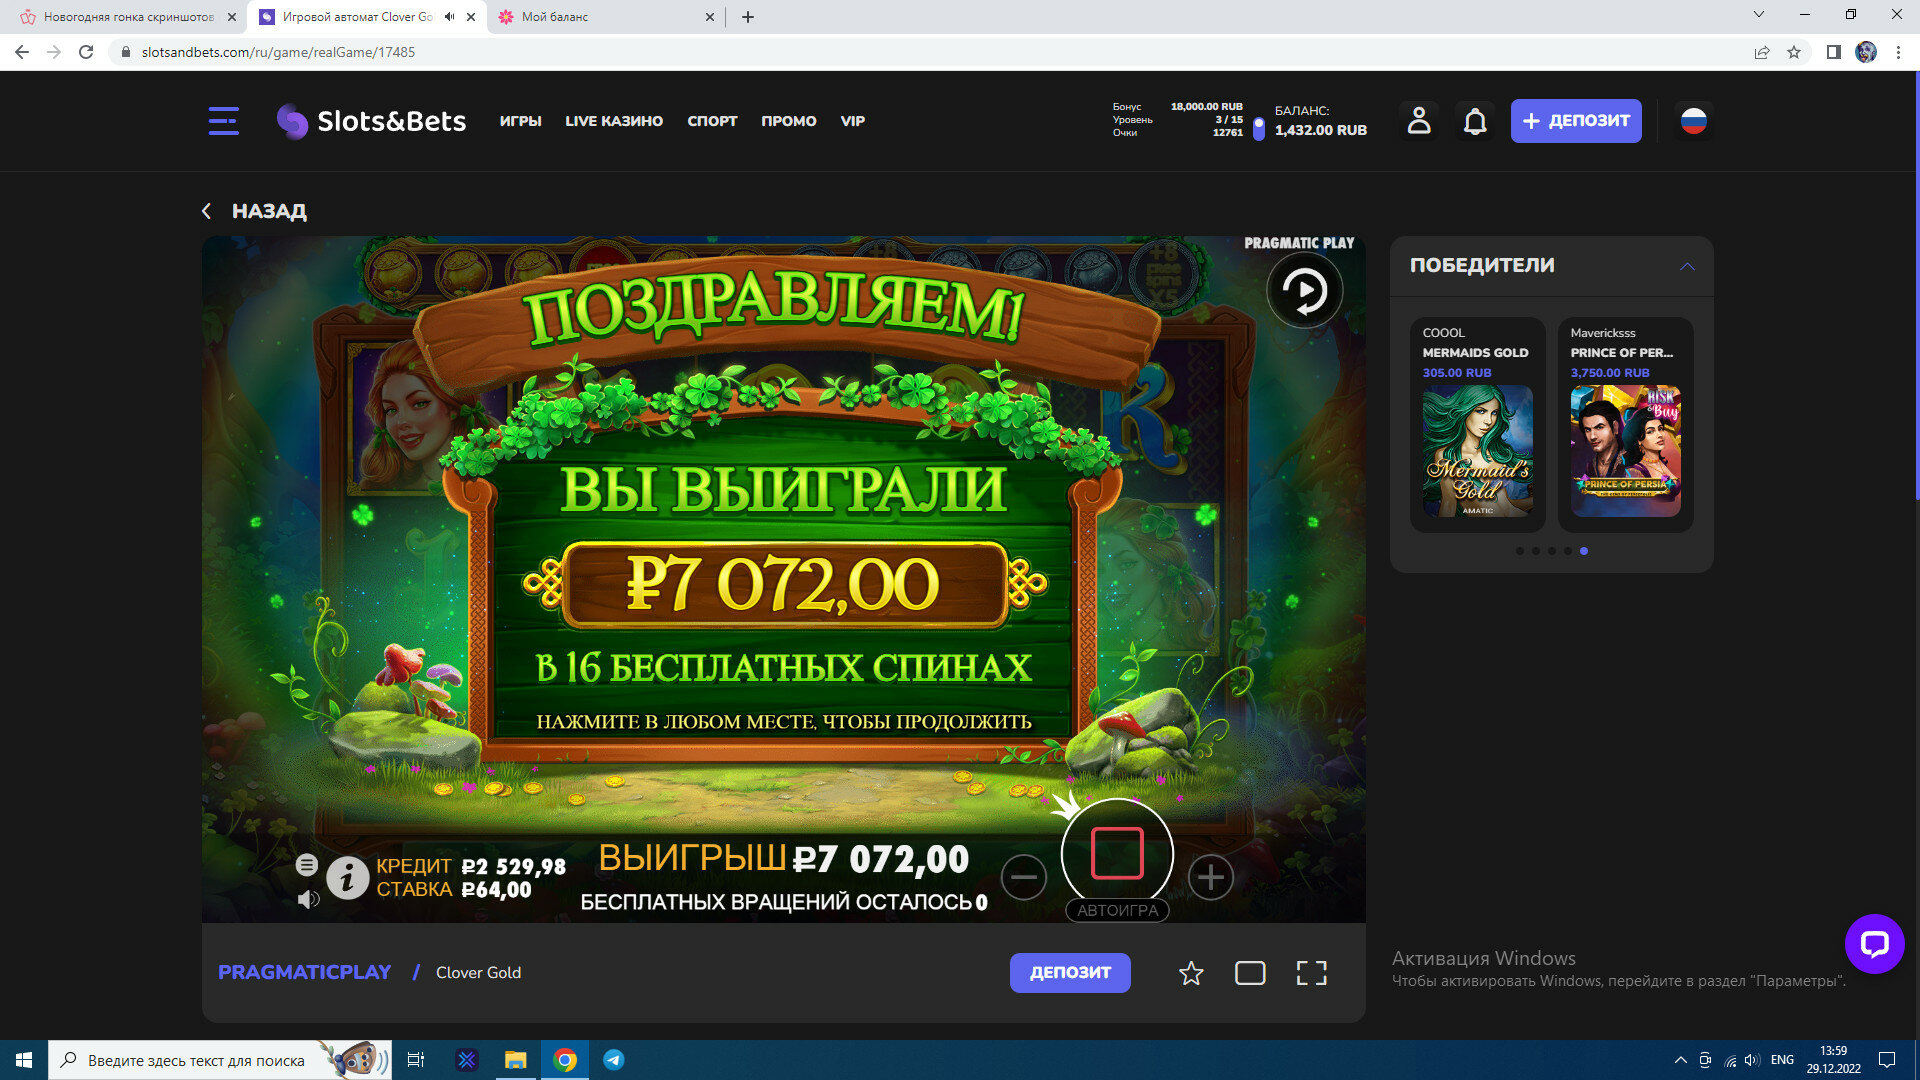Open the language flag selector
Viewport: 1920px width, 1080px height.
(1693, 121)
